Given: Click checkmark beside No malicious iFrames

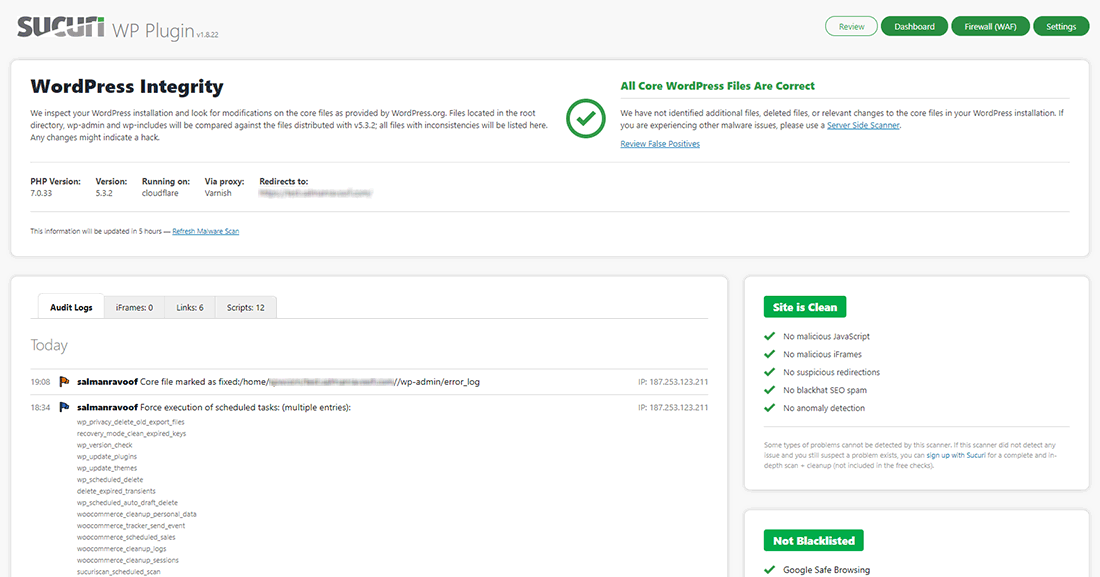Looking at the screenshot, I should click(x=769, y=355).
